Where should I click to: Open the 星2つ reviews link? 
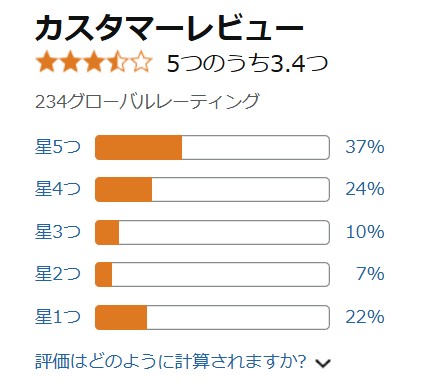pos(58,274)
